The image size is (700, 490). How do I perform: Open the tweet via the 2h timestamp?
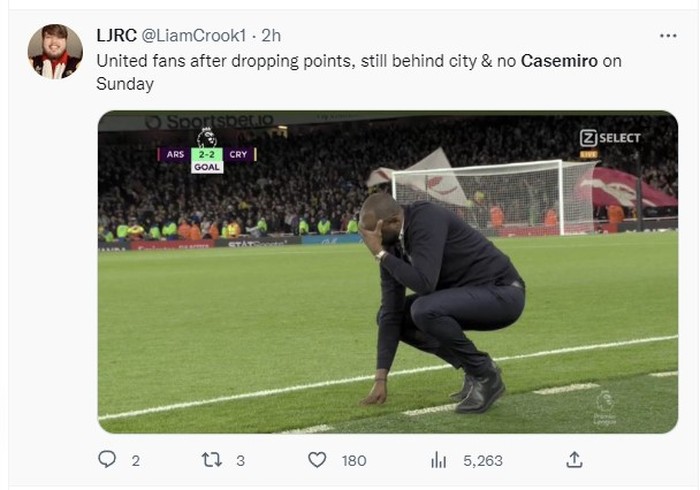pos(271,35)
